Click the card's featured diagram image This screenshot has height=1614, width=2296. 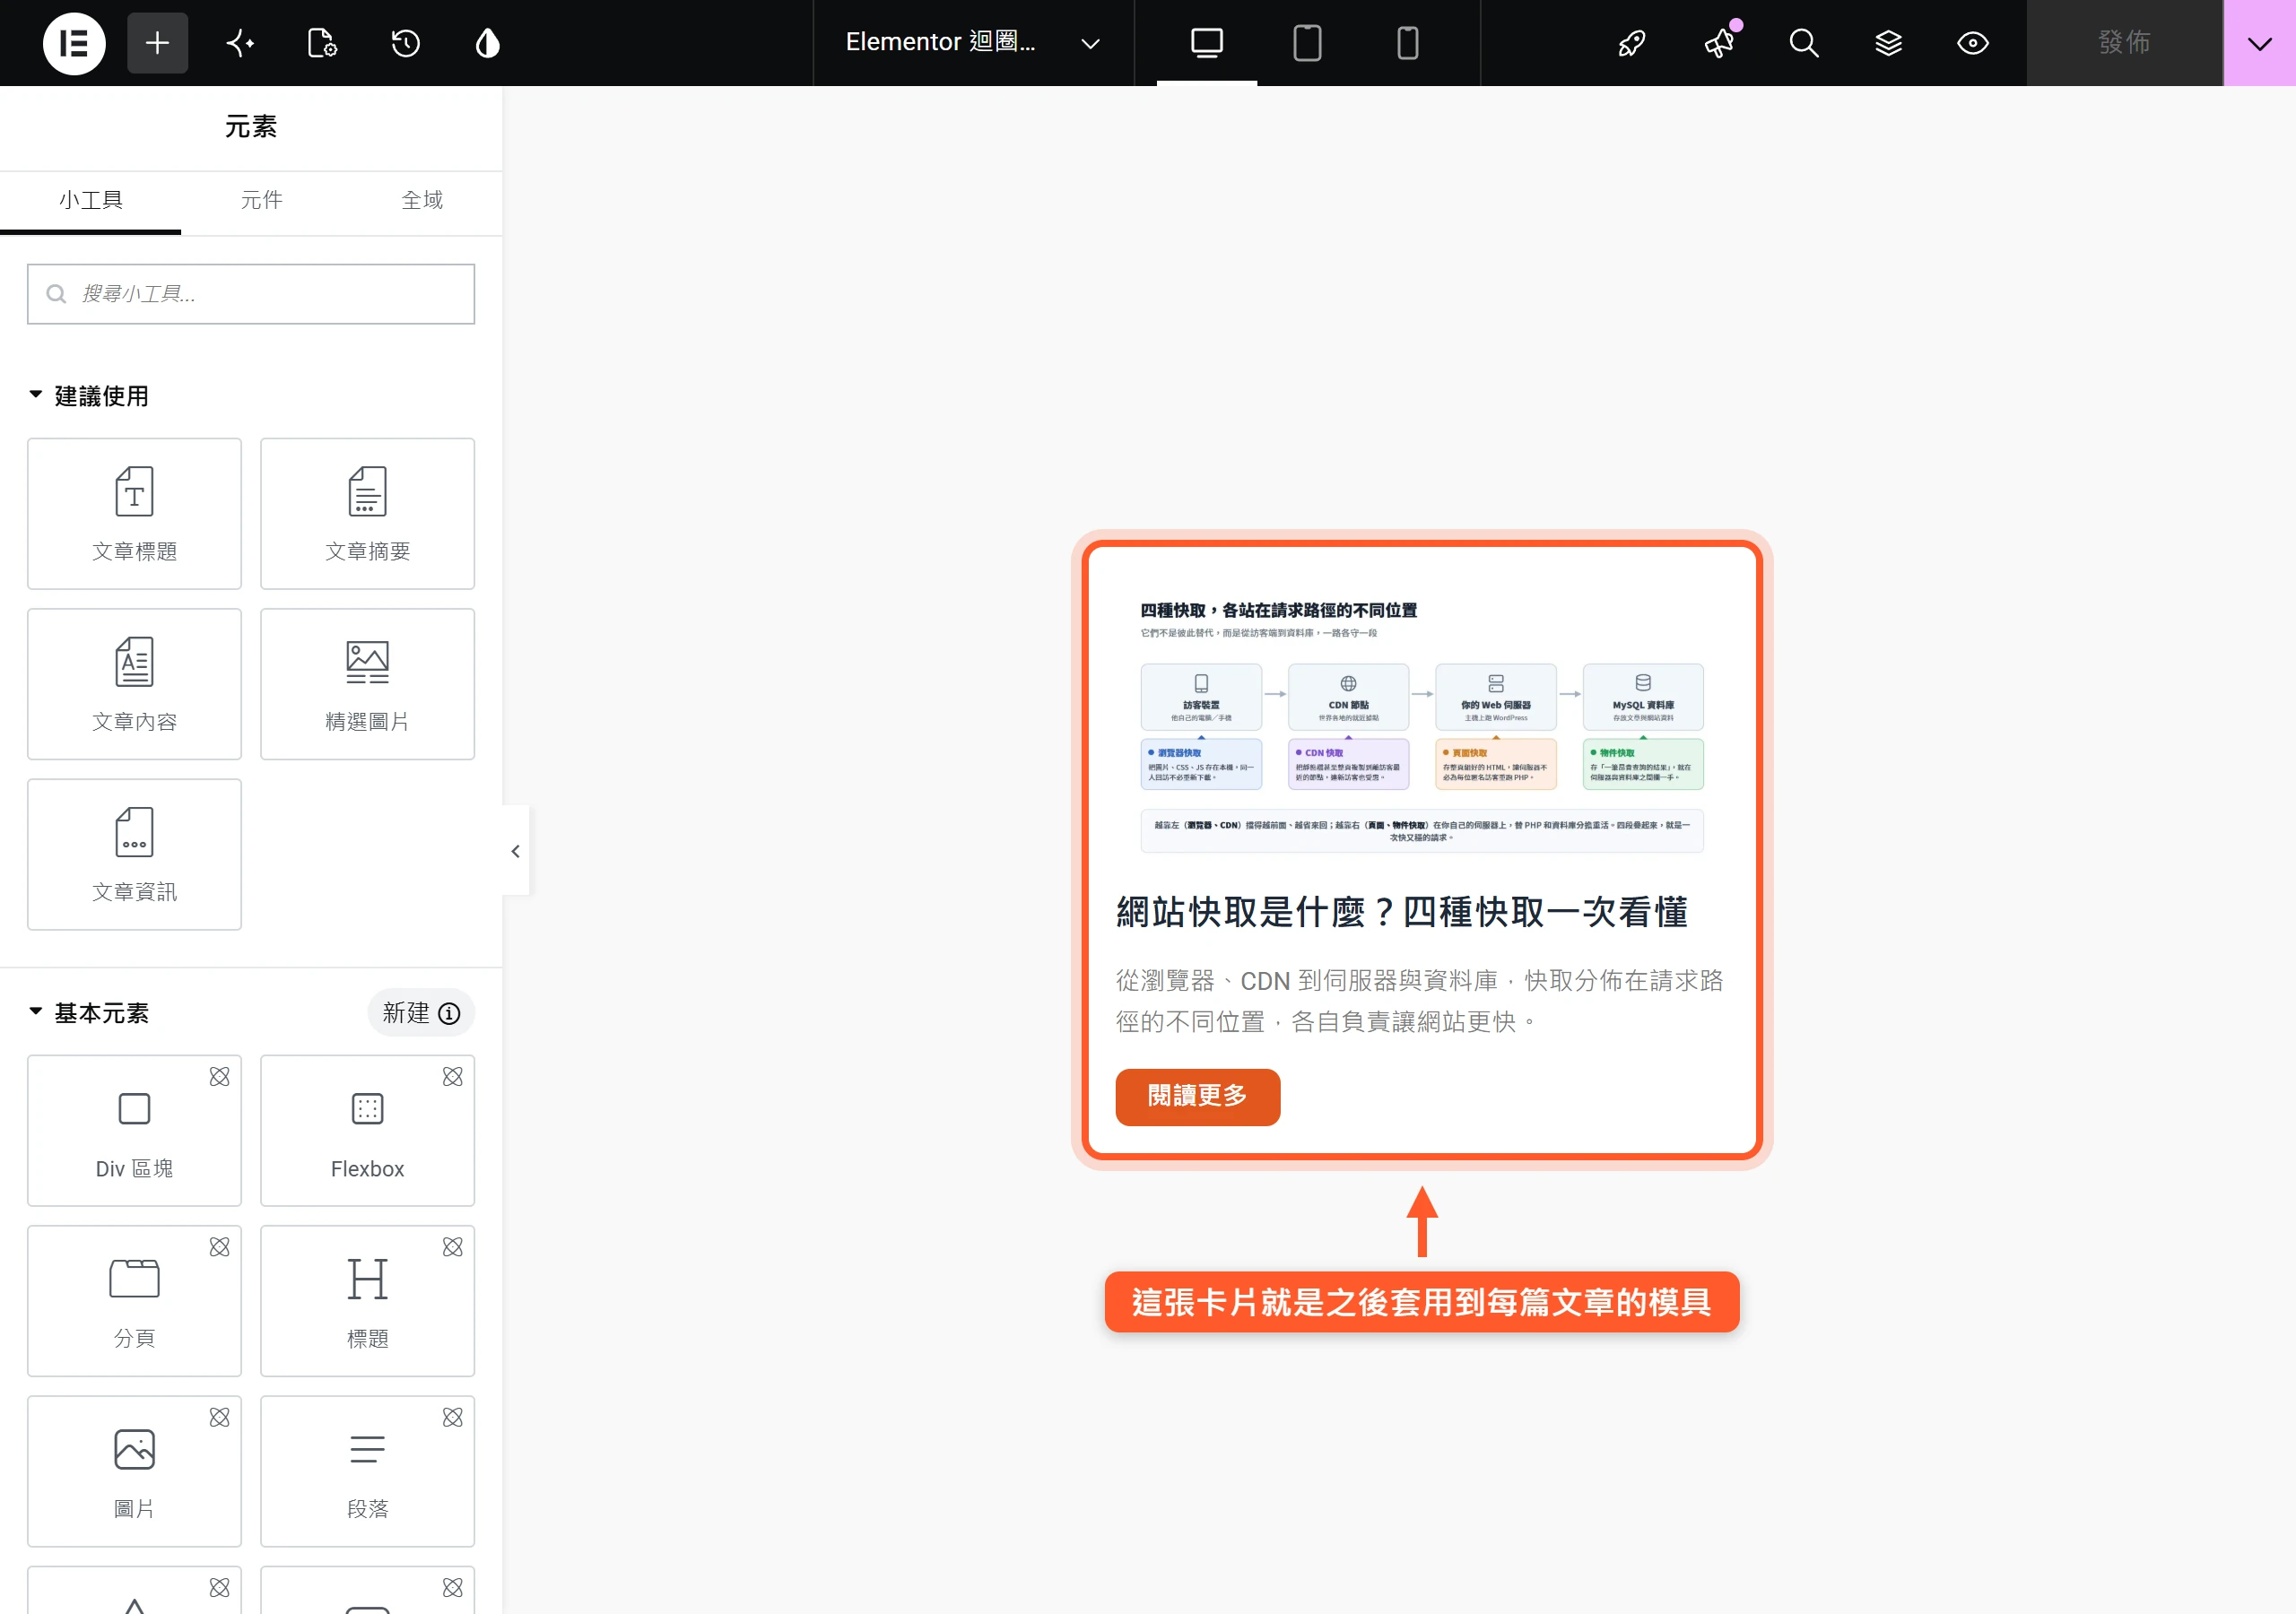coord(1421,722)
